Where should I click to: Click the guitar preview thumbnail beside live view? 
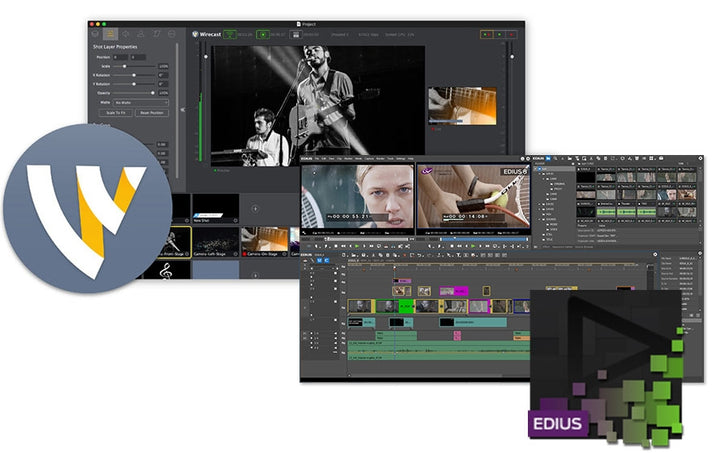click(x=462, y=105)
